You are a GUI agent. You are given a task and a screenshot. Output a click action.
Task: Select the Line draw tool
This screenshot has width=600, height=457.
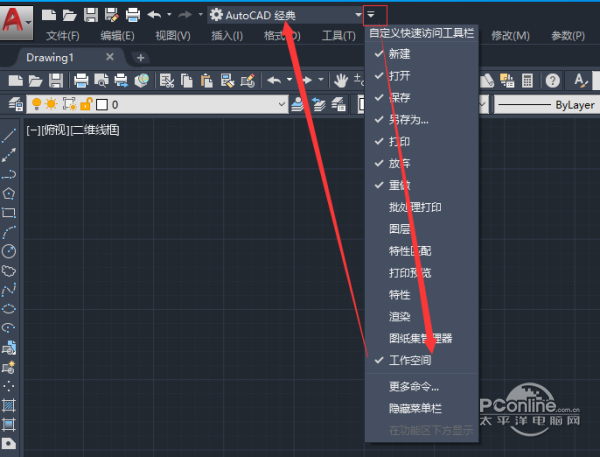pos(9,136)
